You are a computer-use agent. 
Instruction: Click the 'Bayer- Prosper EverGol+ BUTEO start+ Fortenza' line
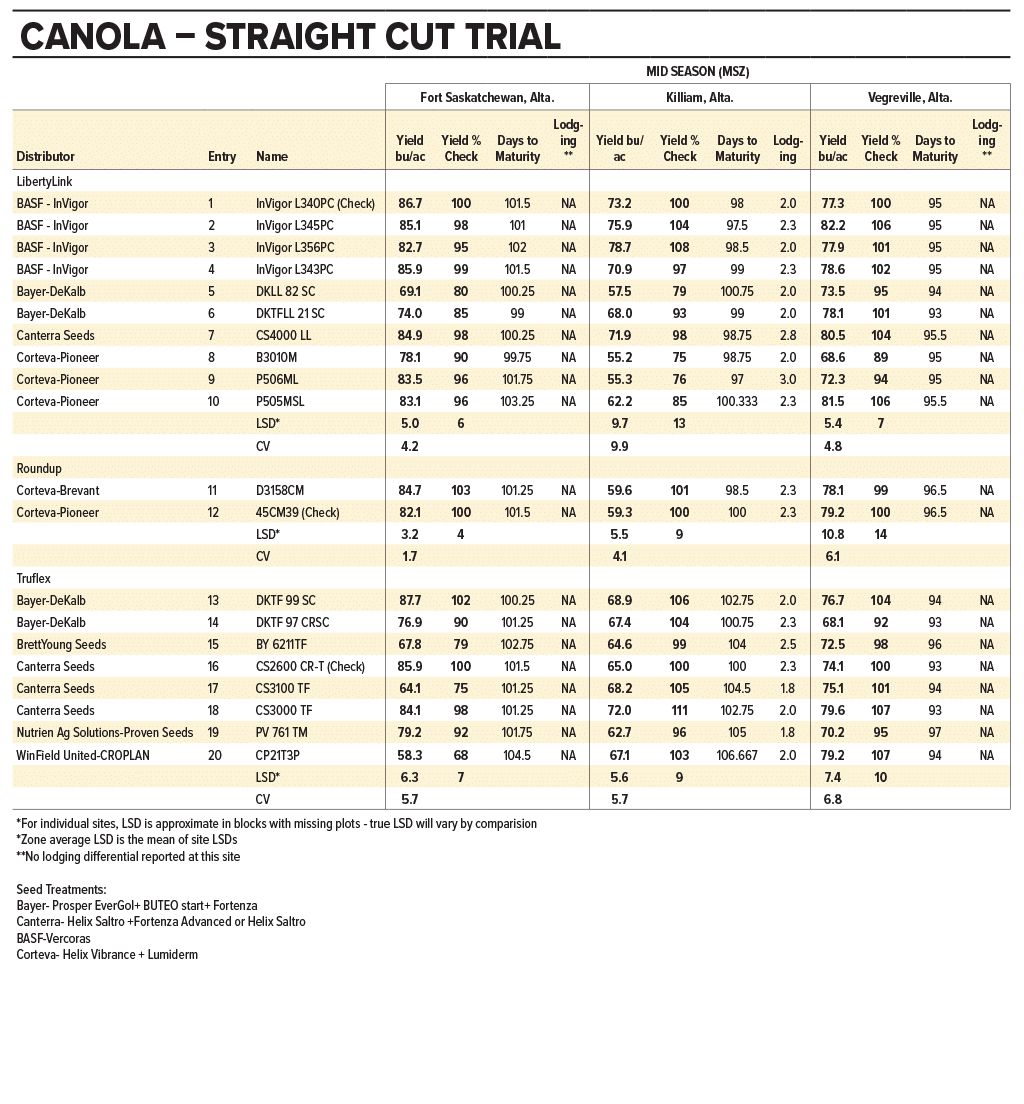click(x=137, y=905)
